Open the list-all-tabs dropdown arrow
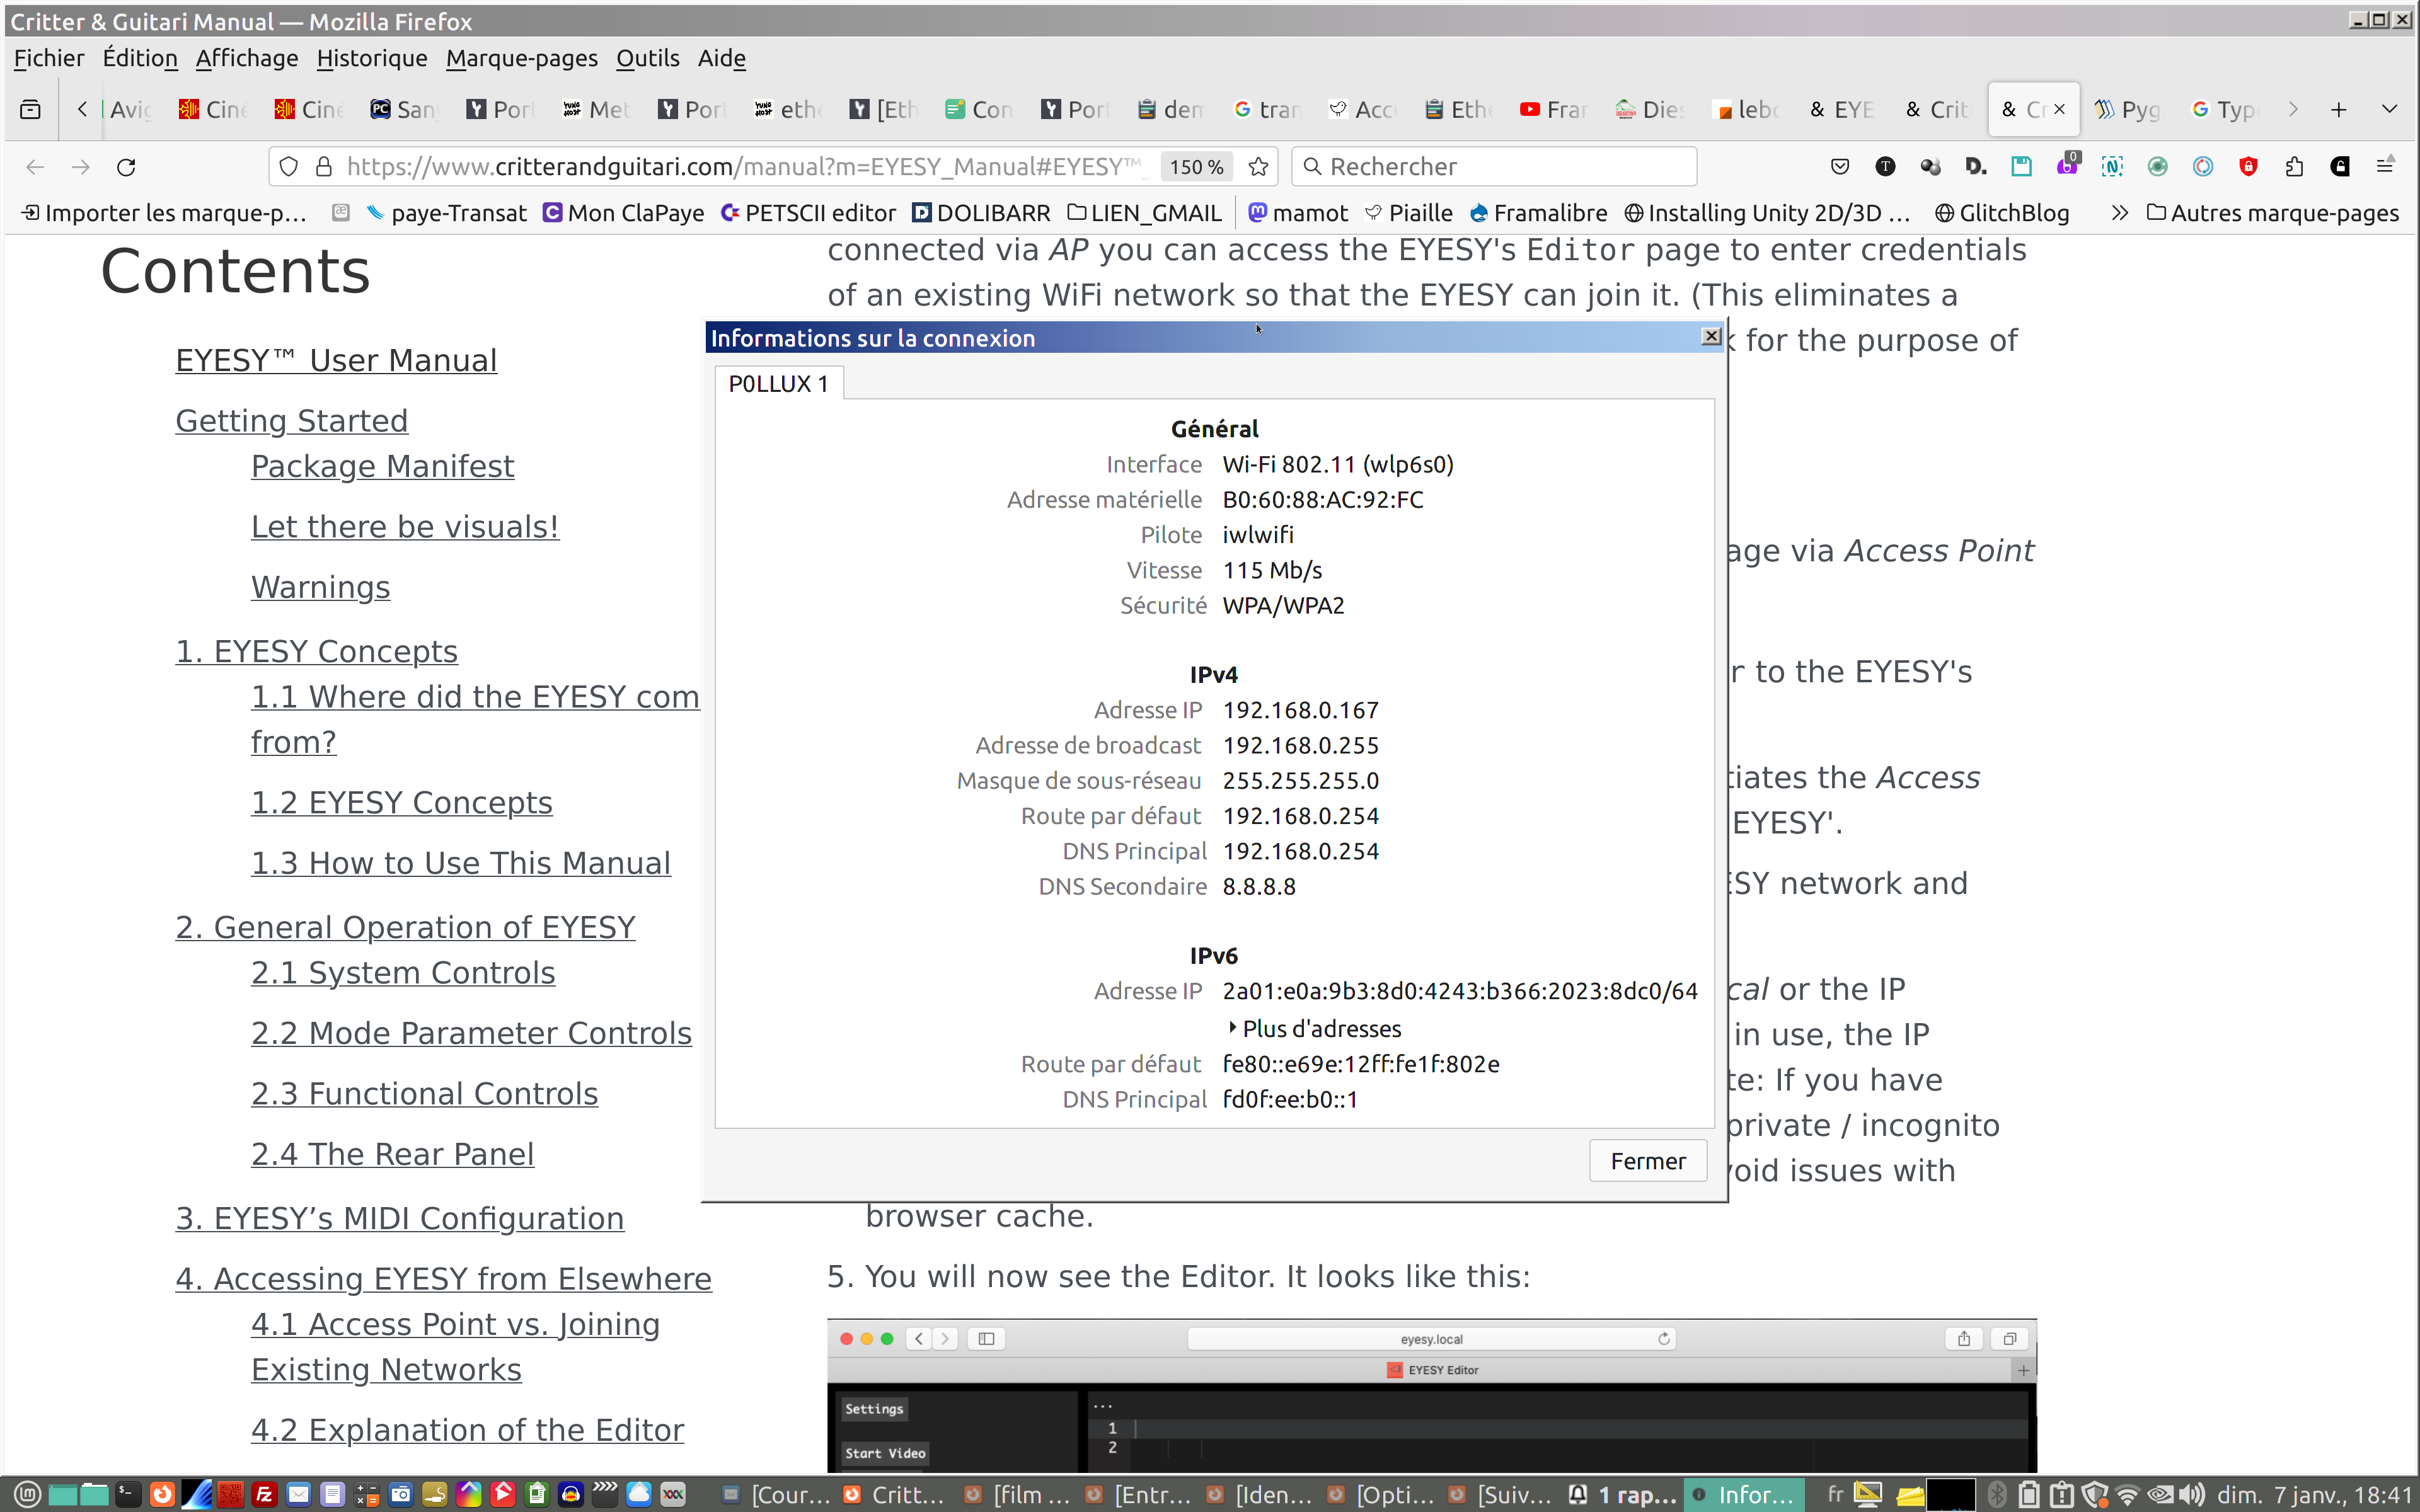Screen dimensions: 2420x1512 tap(2389, 109)
